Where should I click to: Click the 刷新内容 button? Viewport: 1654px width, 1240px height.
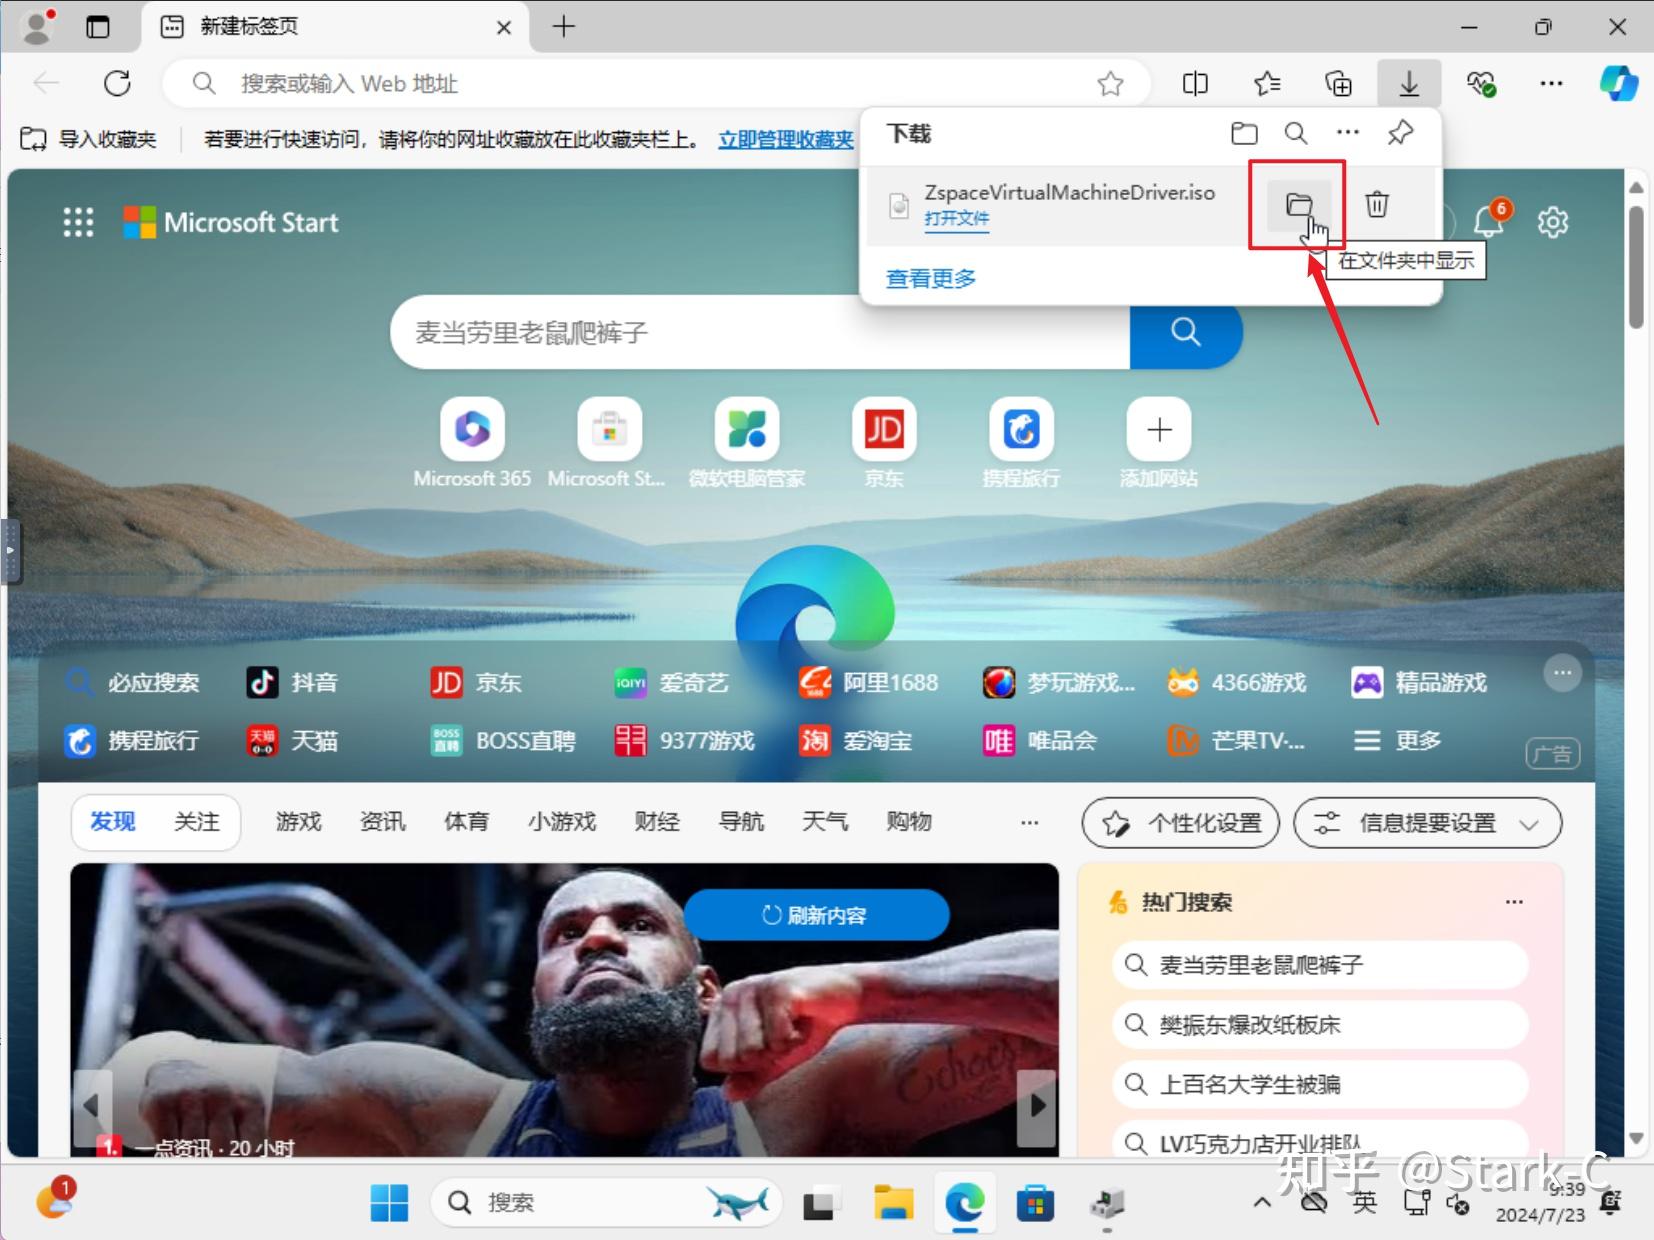(x=816, y=915)
